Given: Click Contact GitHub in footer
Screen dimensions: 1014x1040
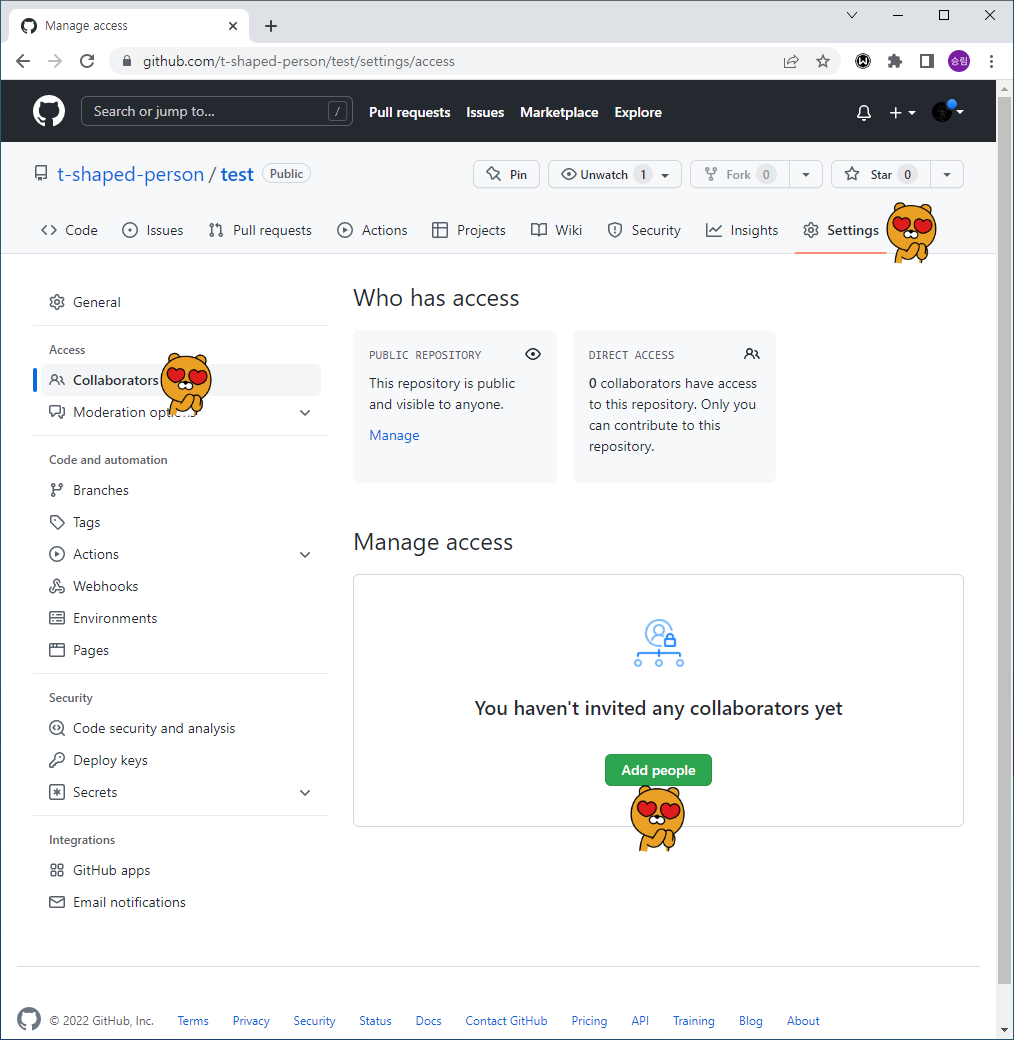Looking at the screenshot, I should tap(506, 1021).
